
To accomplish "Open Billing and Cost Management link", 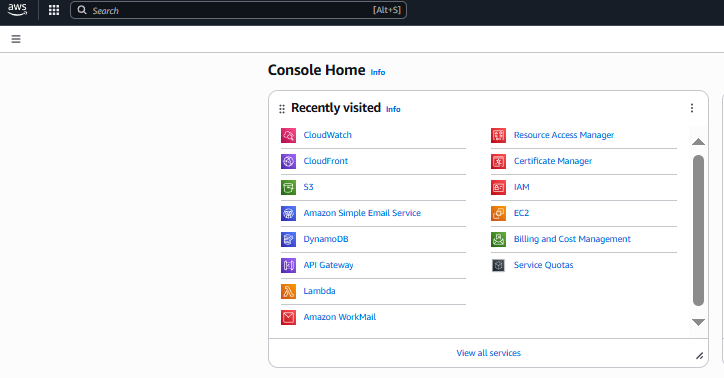I will (x=572, y=239).
